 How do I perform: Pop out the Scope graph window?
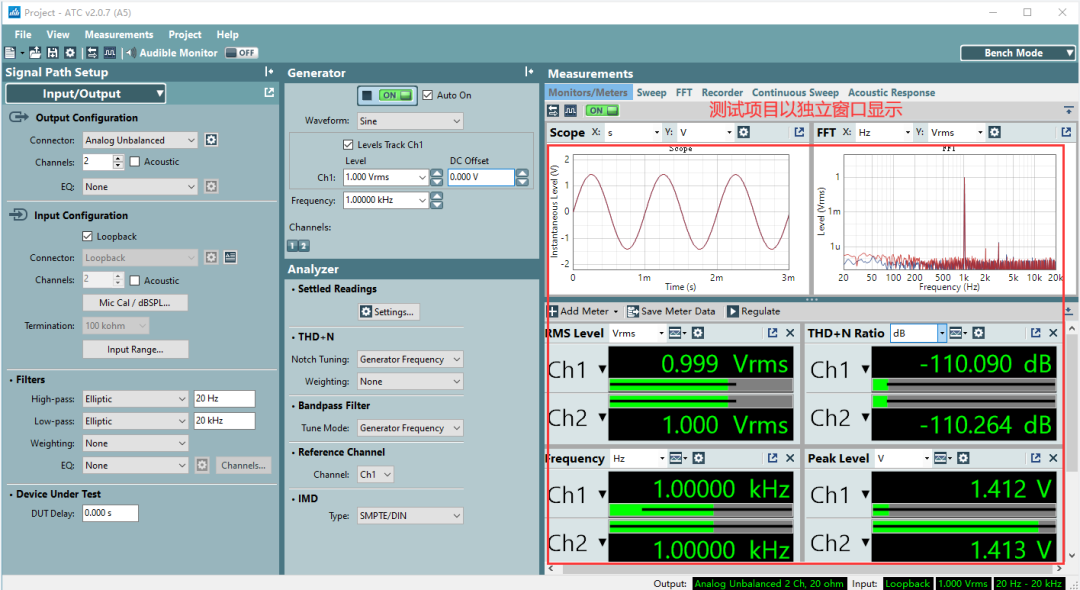[799, 132]
